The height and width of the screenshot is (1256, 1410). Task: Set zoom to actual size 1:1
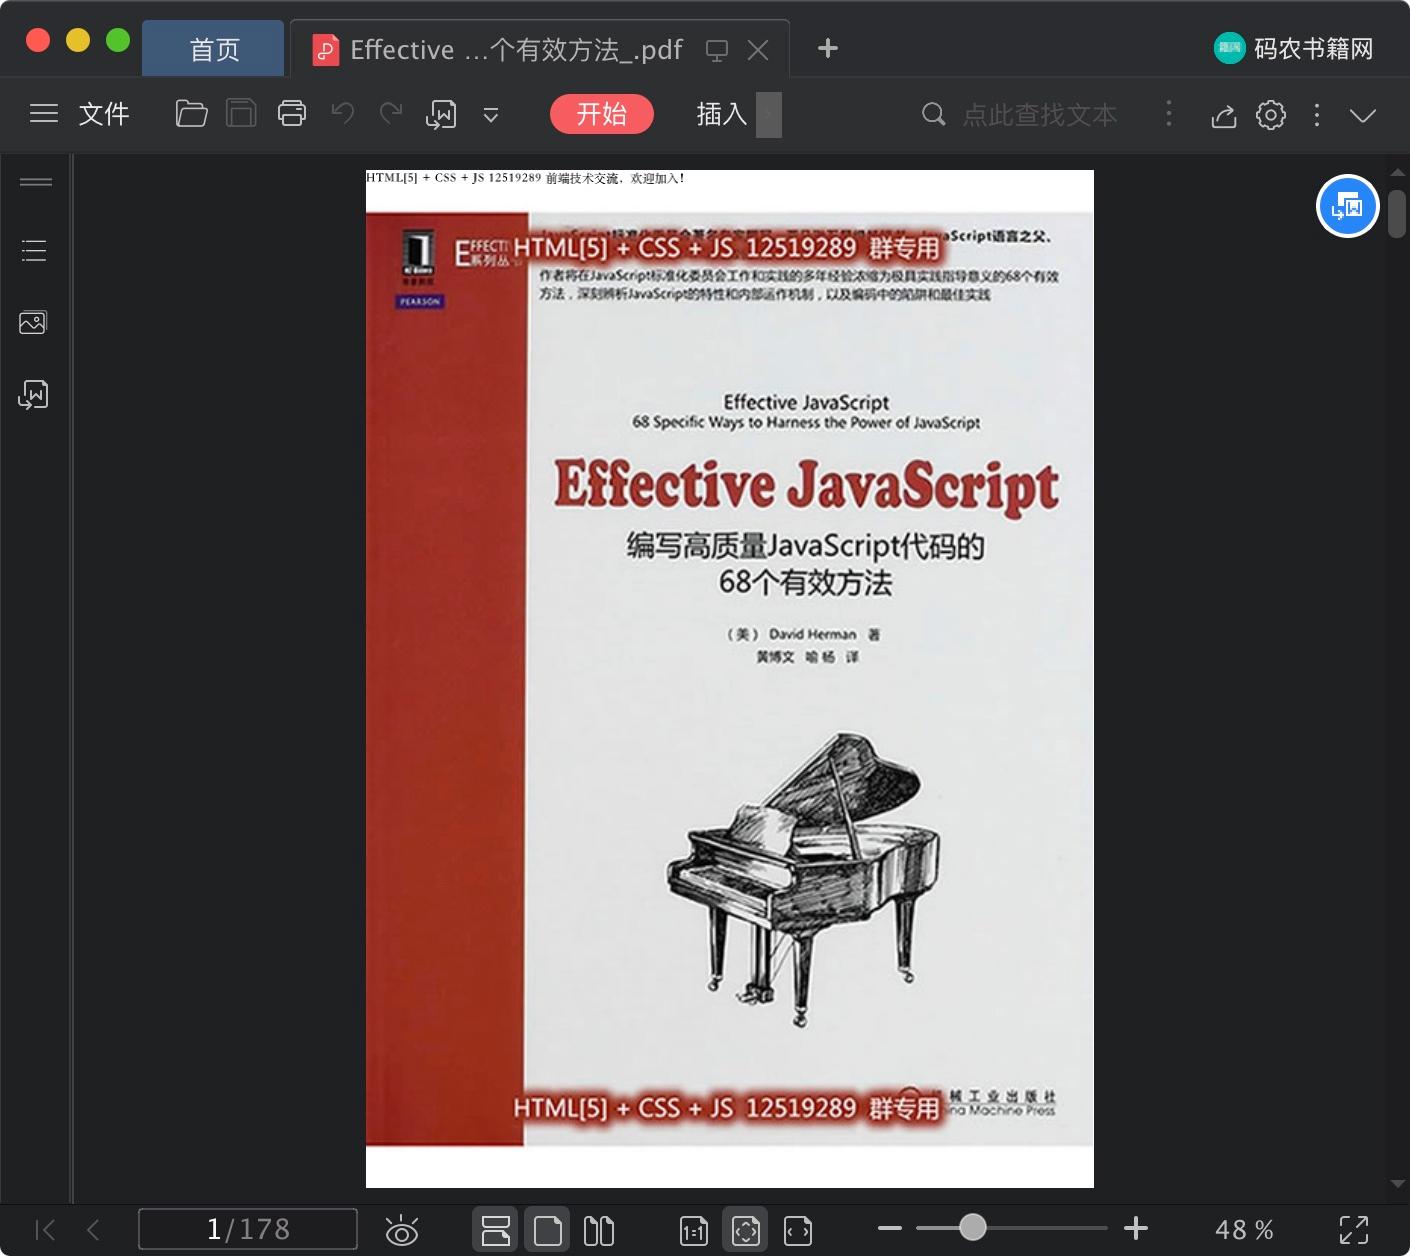(x=694, y=1231)
